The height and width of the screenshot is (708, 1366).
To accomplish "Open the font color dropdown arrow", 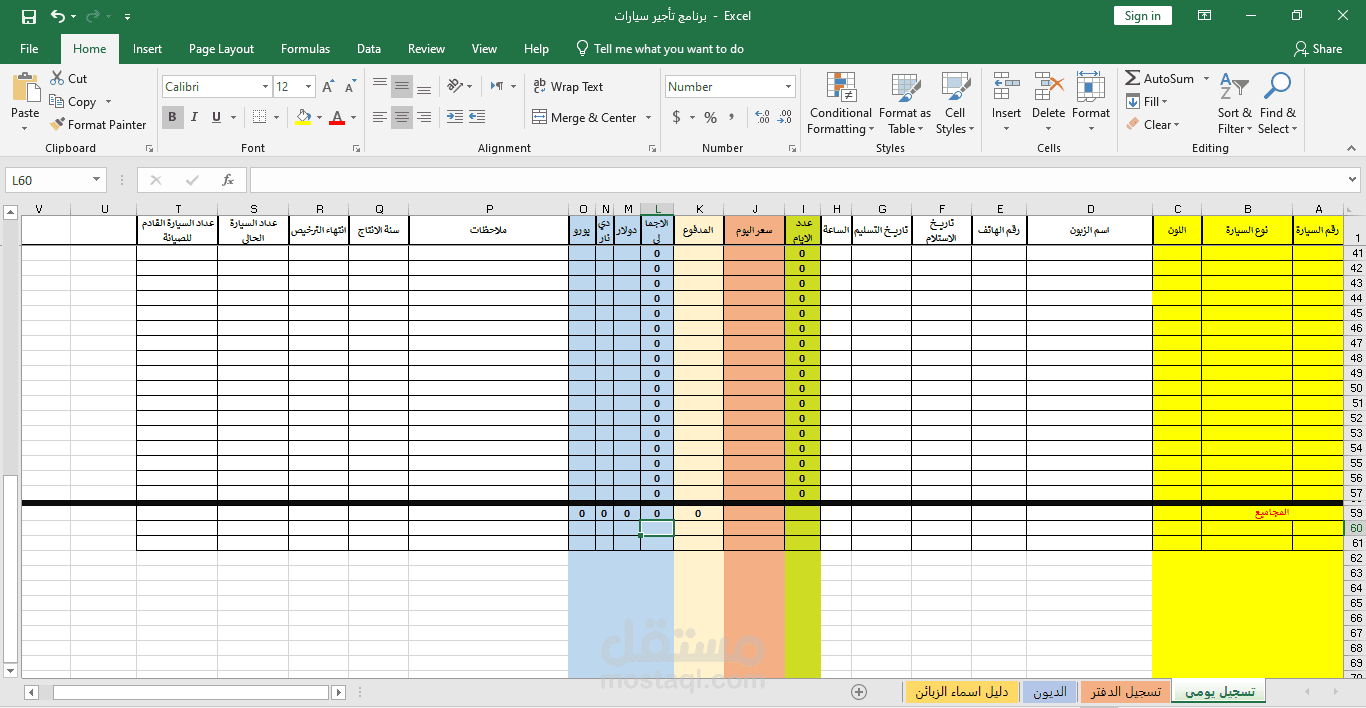I will pos(353,118).
